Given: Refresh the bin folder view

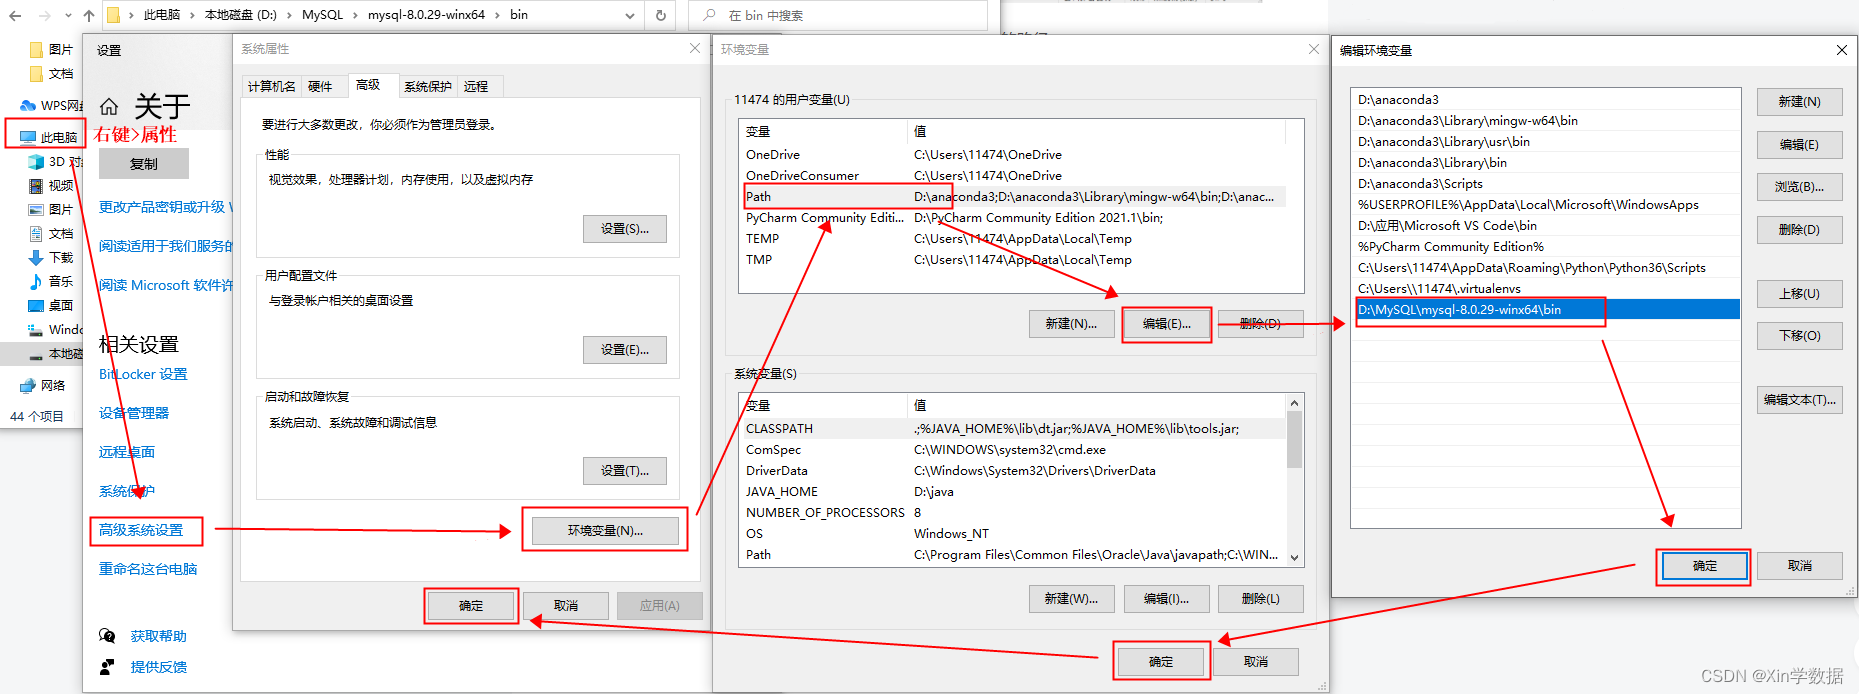Looking at the screenshot, I should (661, 15).
